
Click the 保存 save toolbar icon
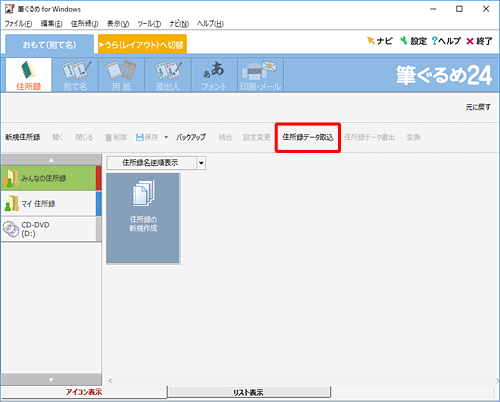147,137
